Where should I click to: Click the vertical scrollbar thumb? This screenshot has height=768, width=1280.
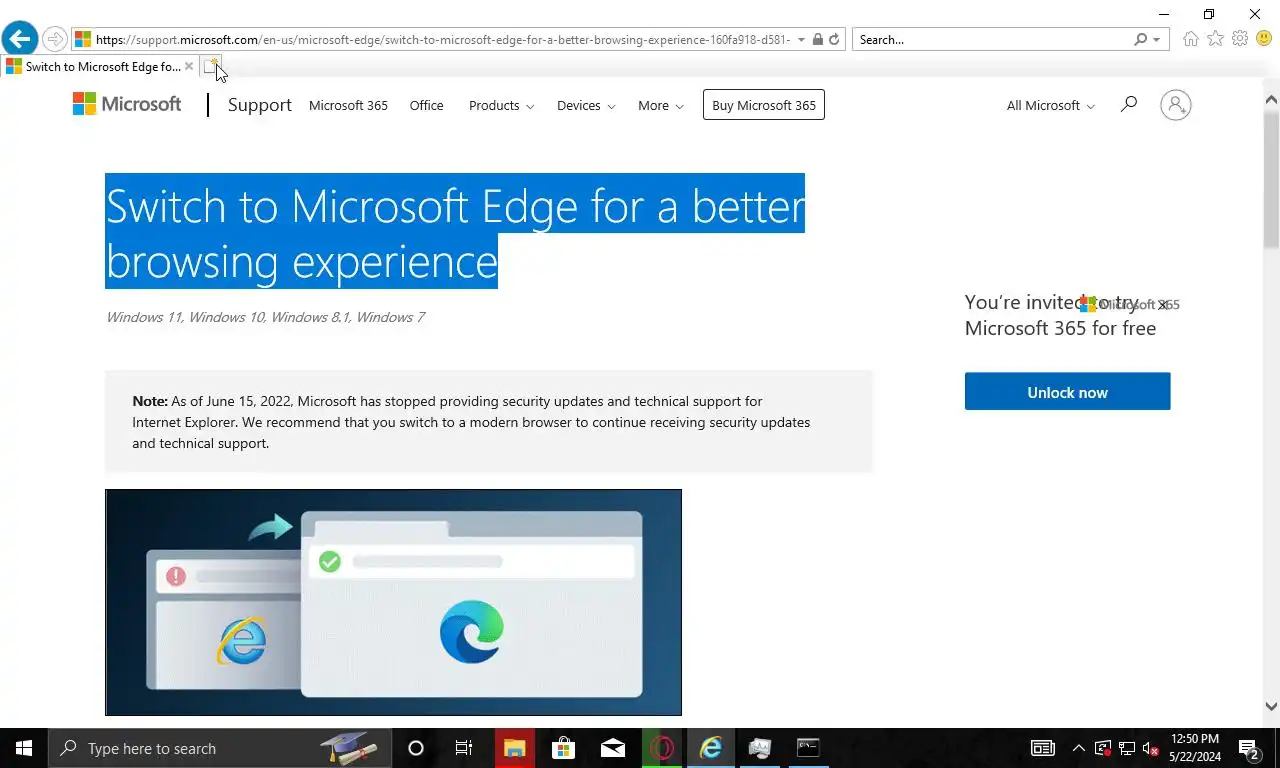[x=1271, y=180]
